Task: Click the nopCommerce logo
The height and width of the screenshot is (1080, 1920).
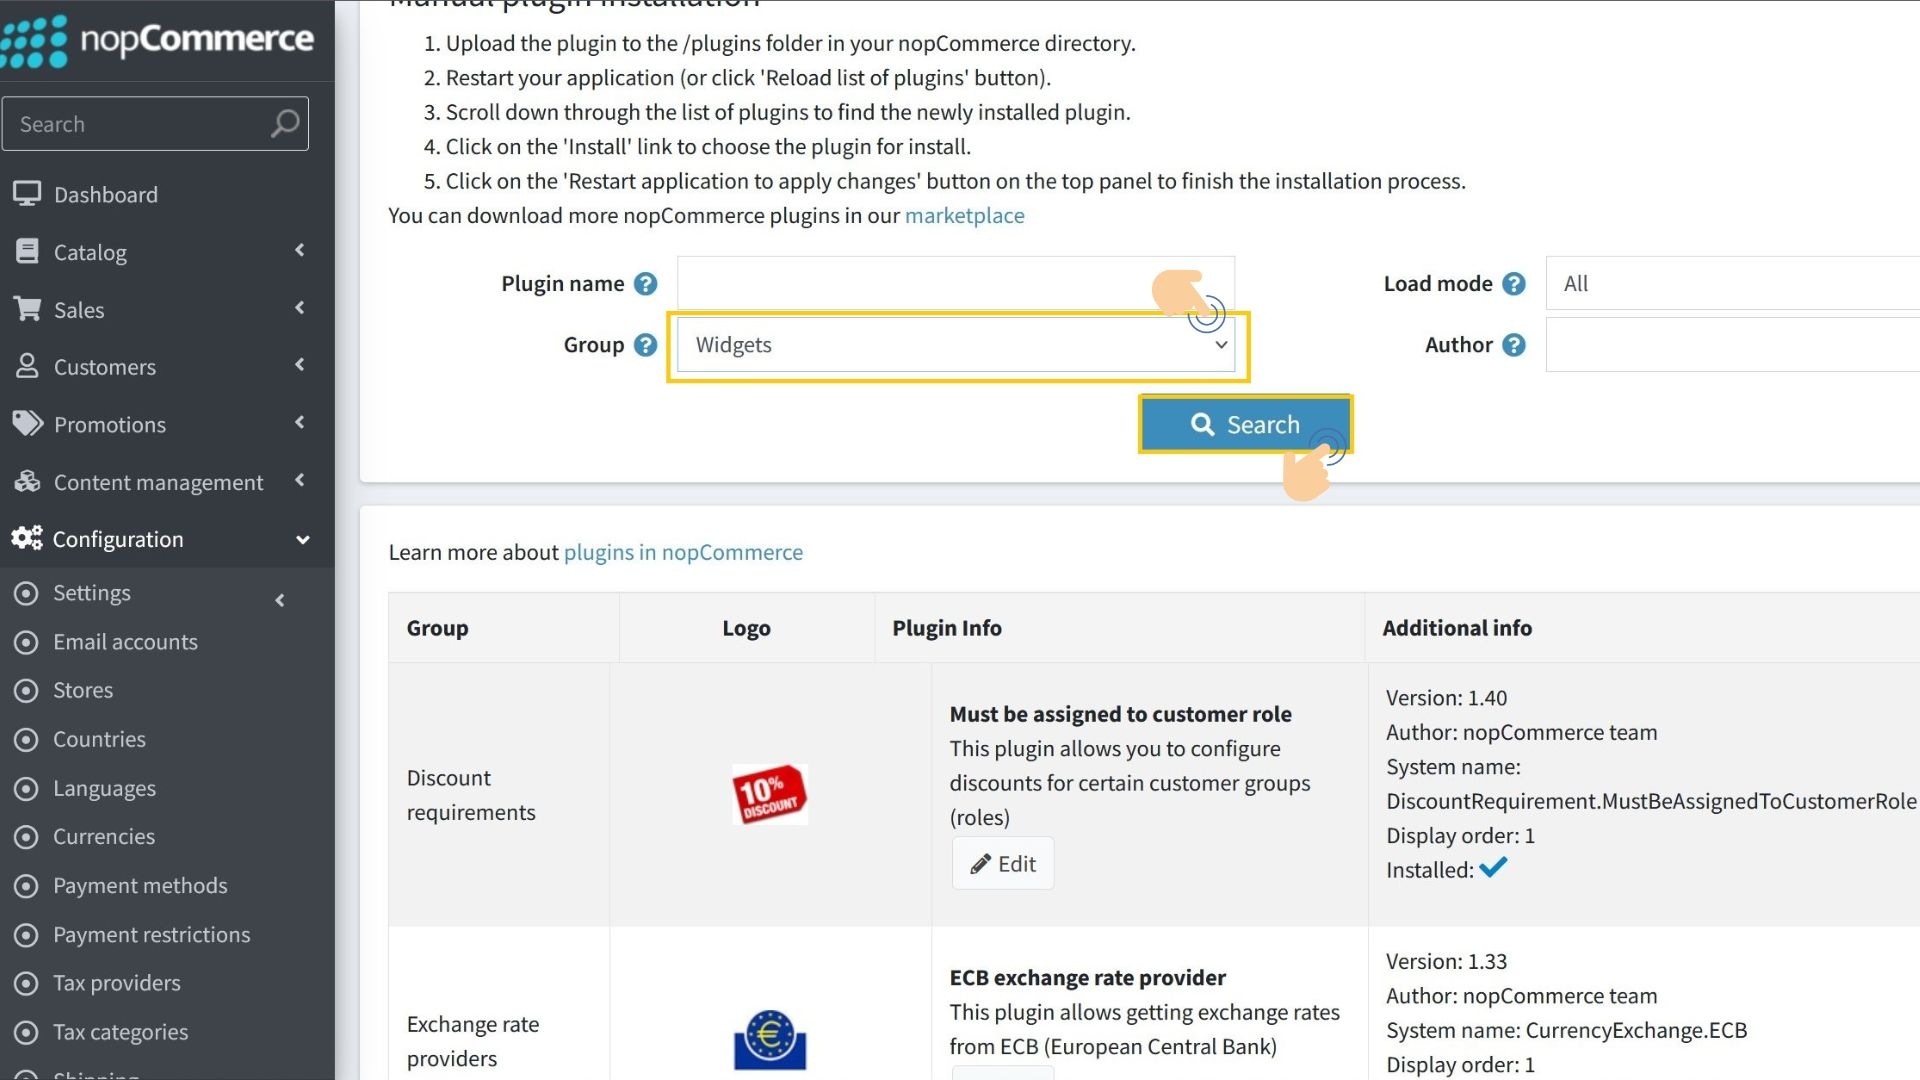Action: (158, 40)
